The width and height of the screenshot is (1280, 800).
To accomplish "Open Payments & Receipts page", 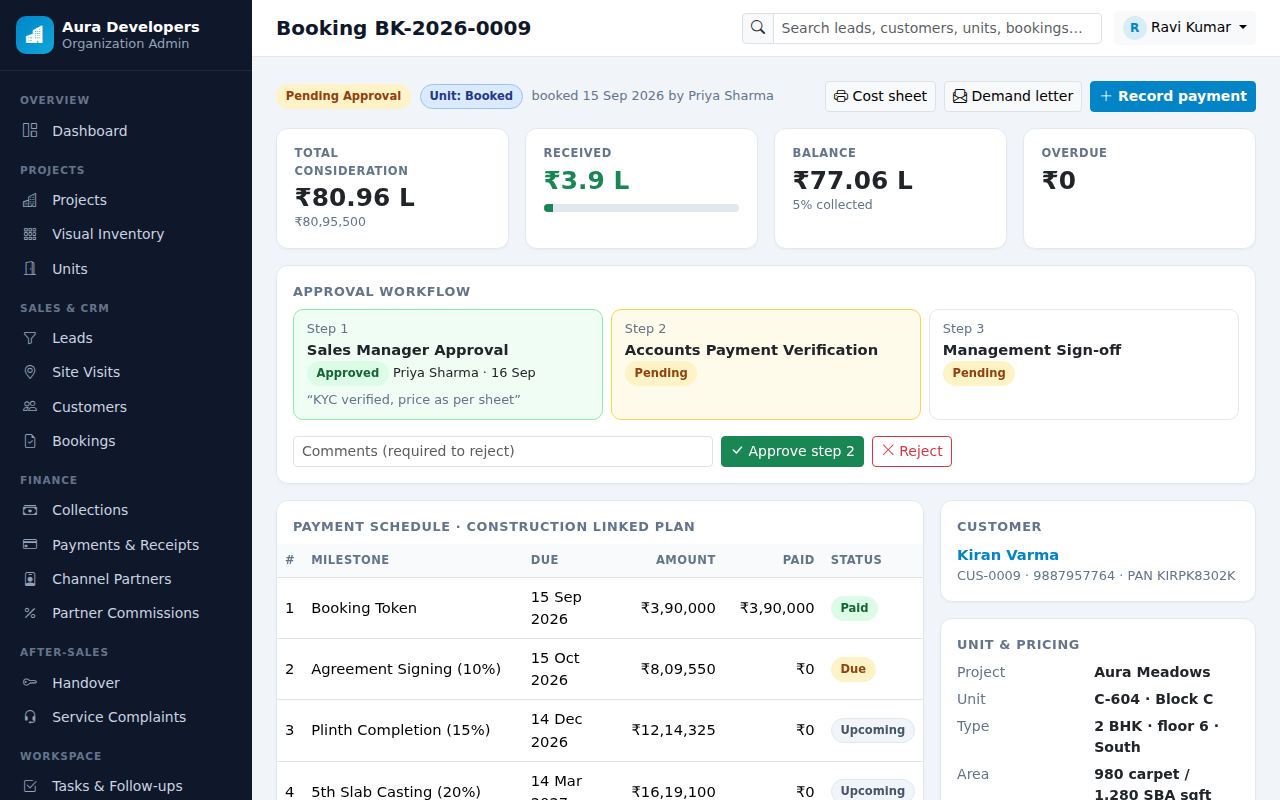I will [x=126, y=545].
